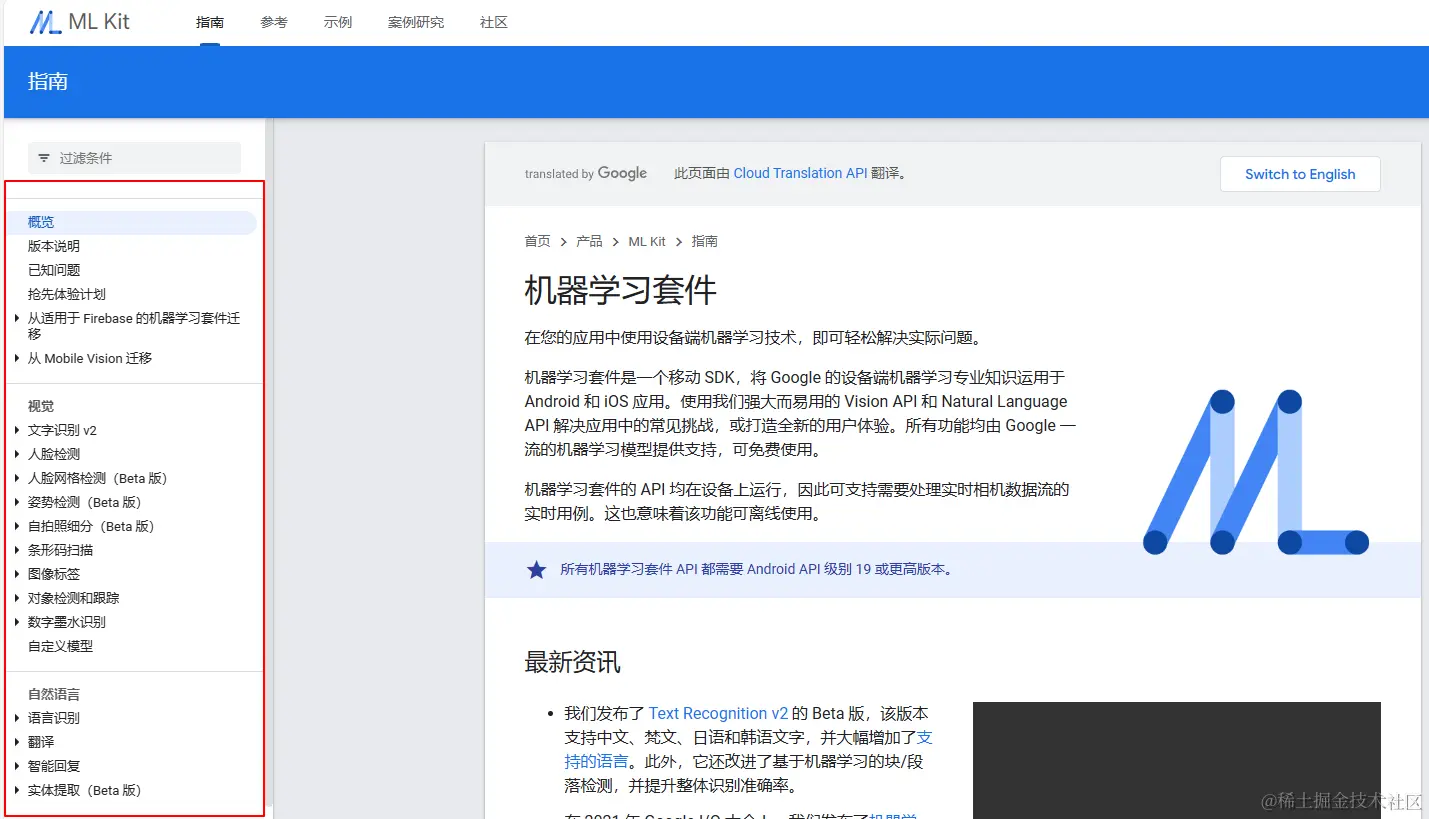Screen dimensions: 1429x819
Task: Go to 产品 breadcrumb
Action: (x=589, y=241)
